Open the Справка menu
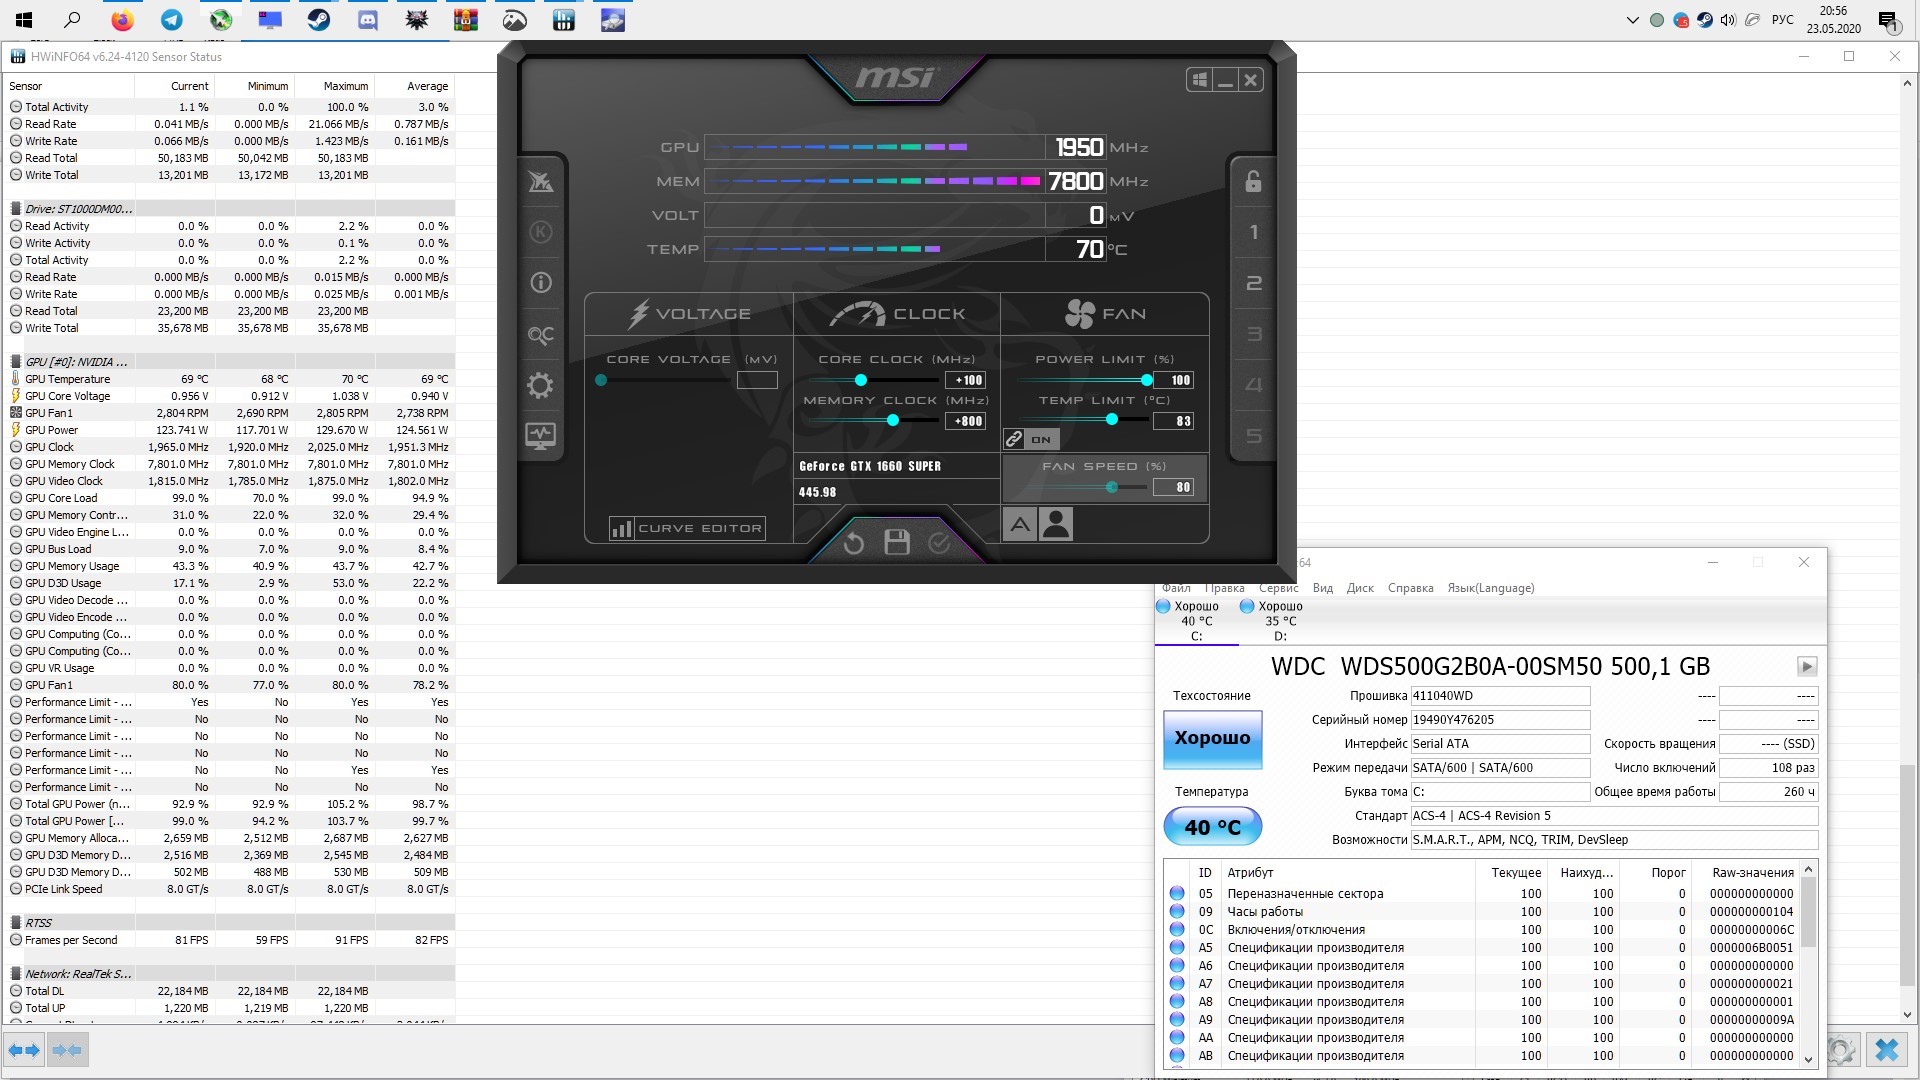This screenshot has height=1080, width=1920. pos(1410,588)
